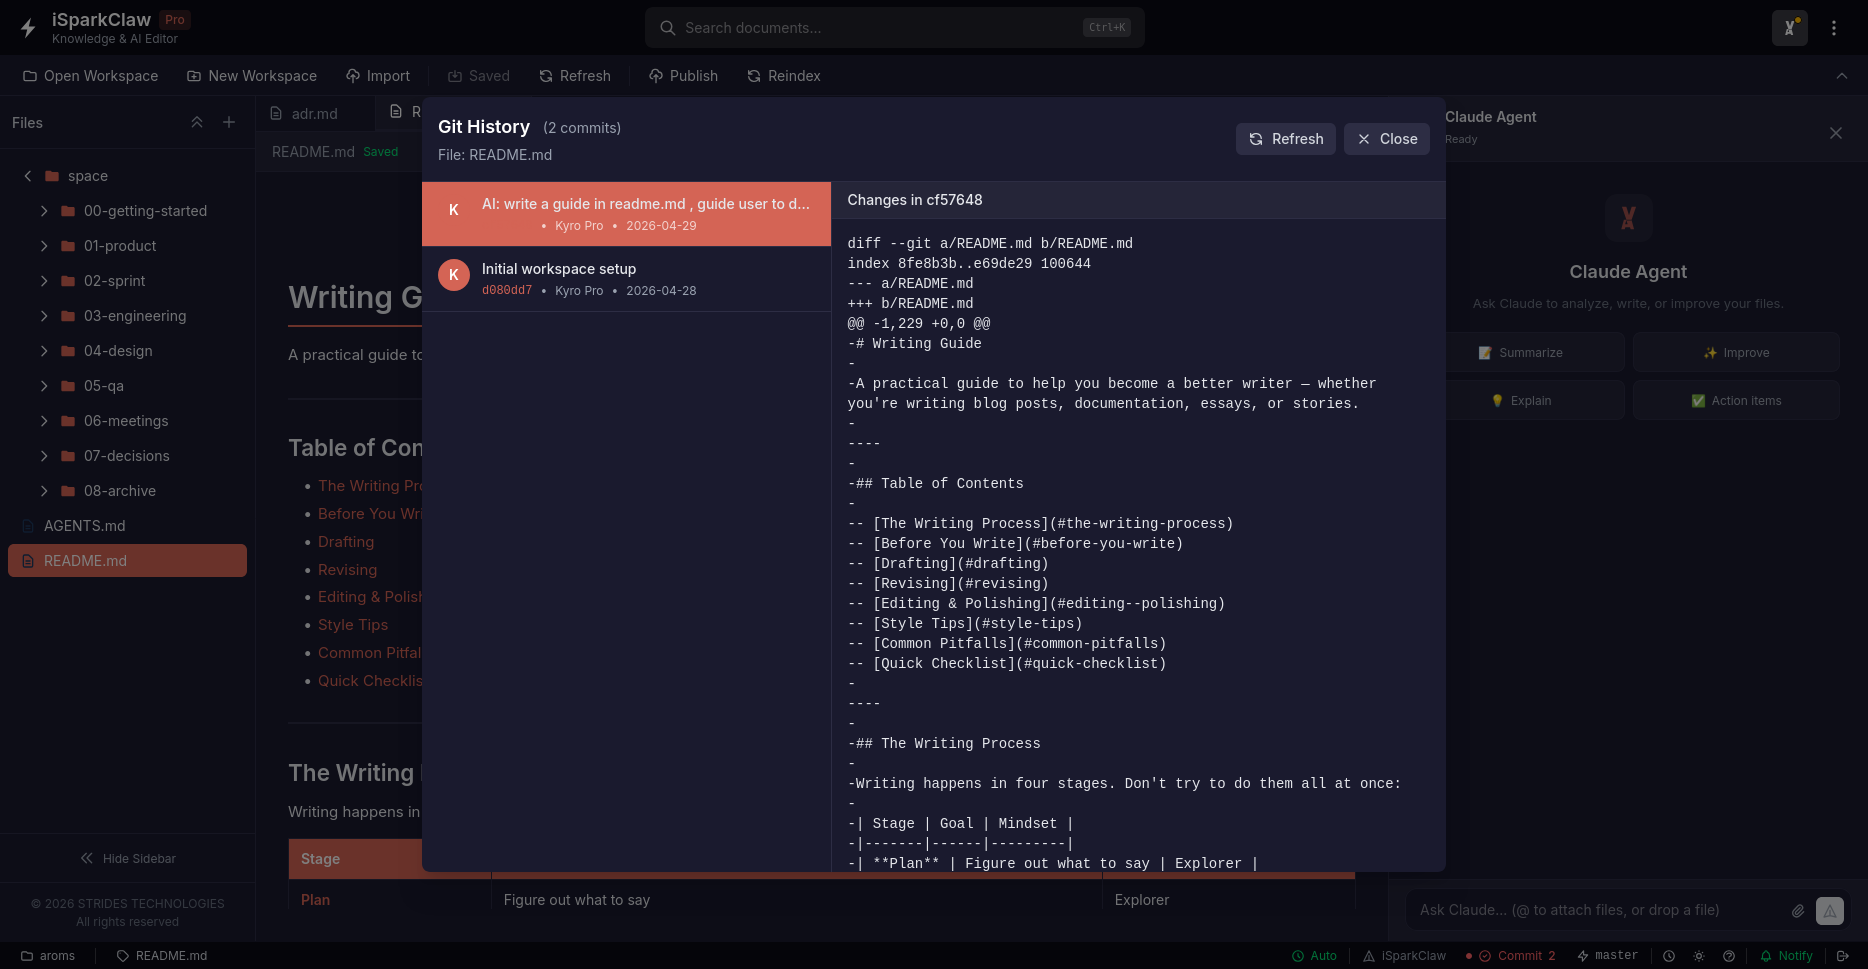Toggle the light/dark theme sun icon
1868x969 pixels.
pos(1698,956)
